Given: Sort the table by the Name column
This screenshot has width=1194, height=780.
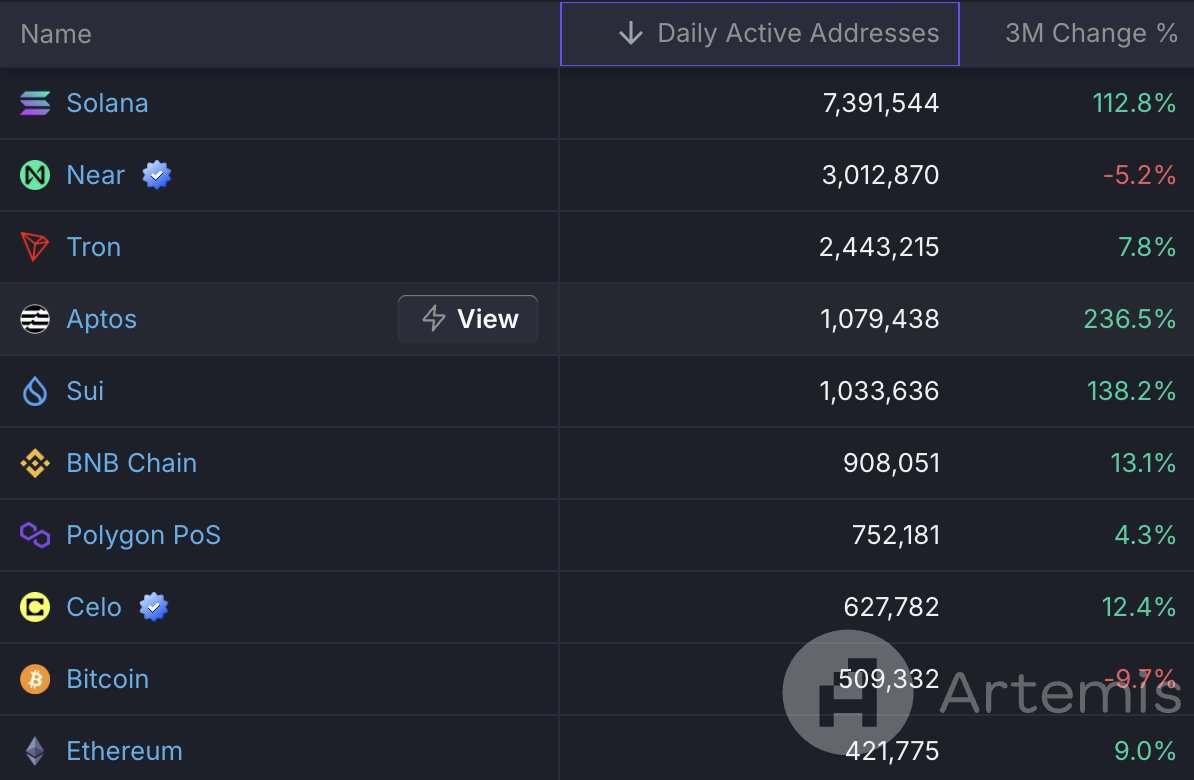Looking at the screenshot, I should pyautogui.click(x=55, y=33).
